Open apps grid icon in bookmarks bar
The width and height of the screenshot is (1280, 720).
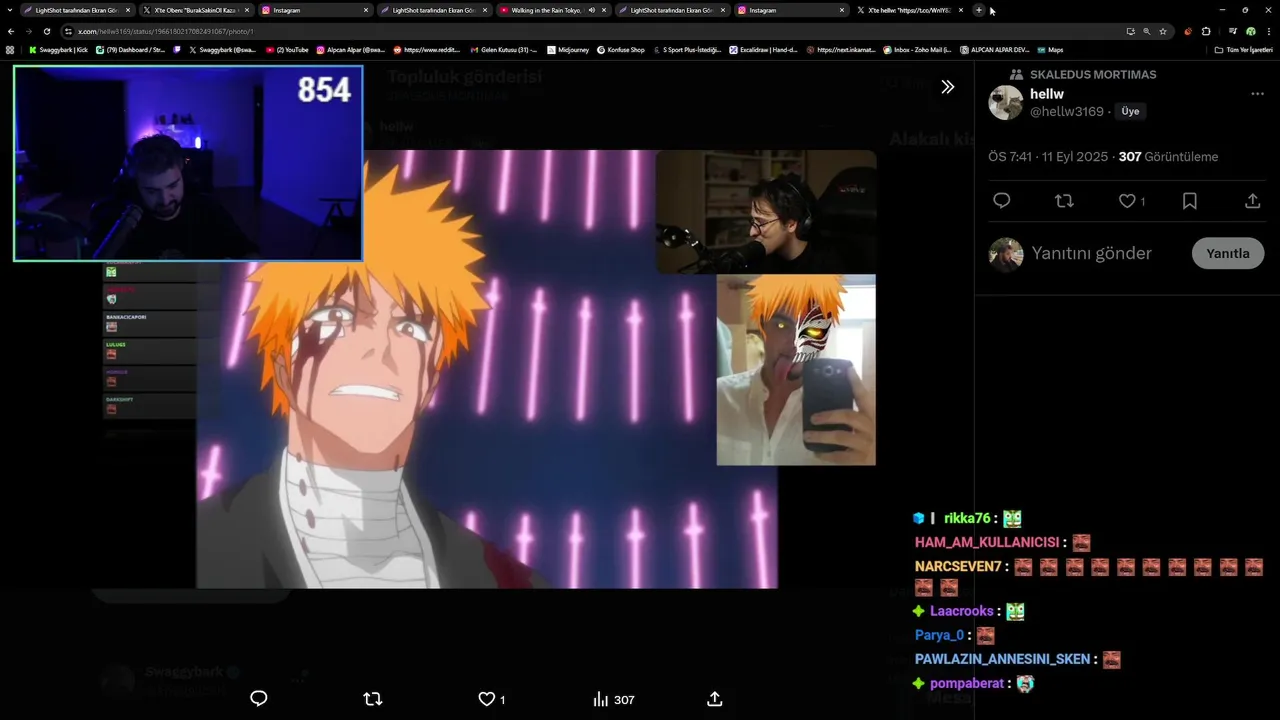coord(10,49)
